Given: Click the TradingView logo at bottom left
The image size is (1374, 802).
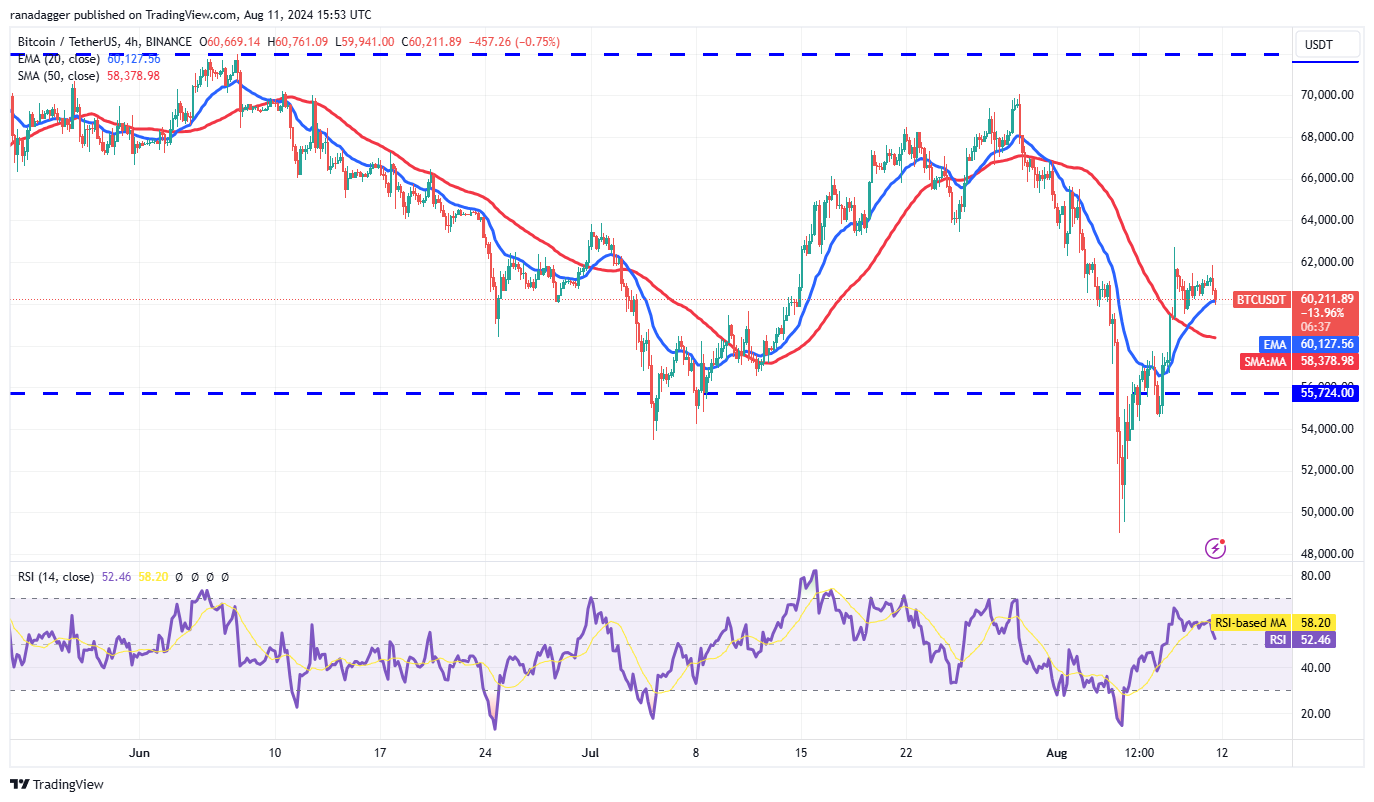Looking at the screenshot, I should pos(57,784).
